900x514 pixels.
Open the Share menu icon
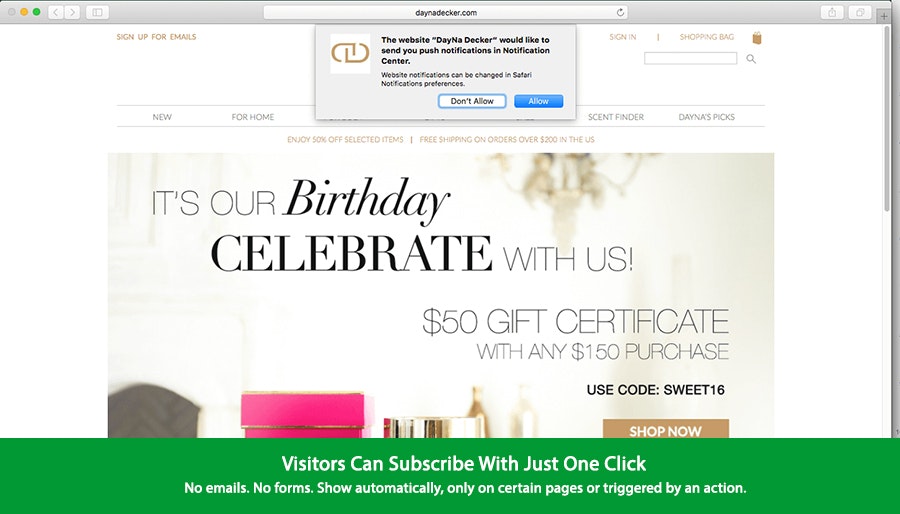coord(832,12)
